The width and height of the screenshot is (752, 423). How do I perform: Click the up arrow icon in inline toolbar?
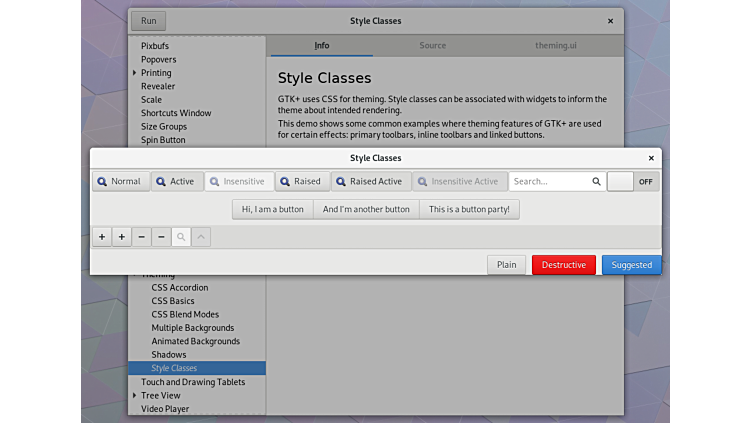[x=200, y=237]
